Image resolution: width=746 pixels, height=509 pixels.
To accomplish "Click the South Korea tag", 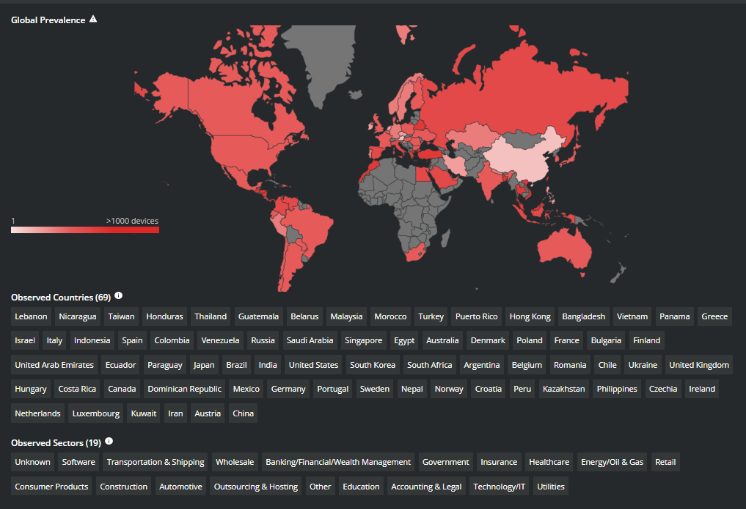I will (373, 365).
